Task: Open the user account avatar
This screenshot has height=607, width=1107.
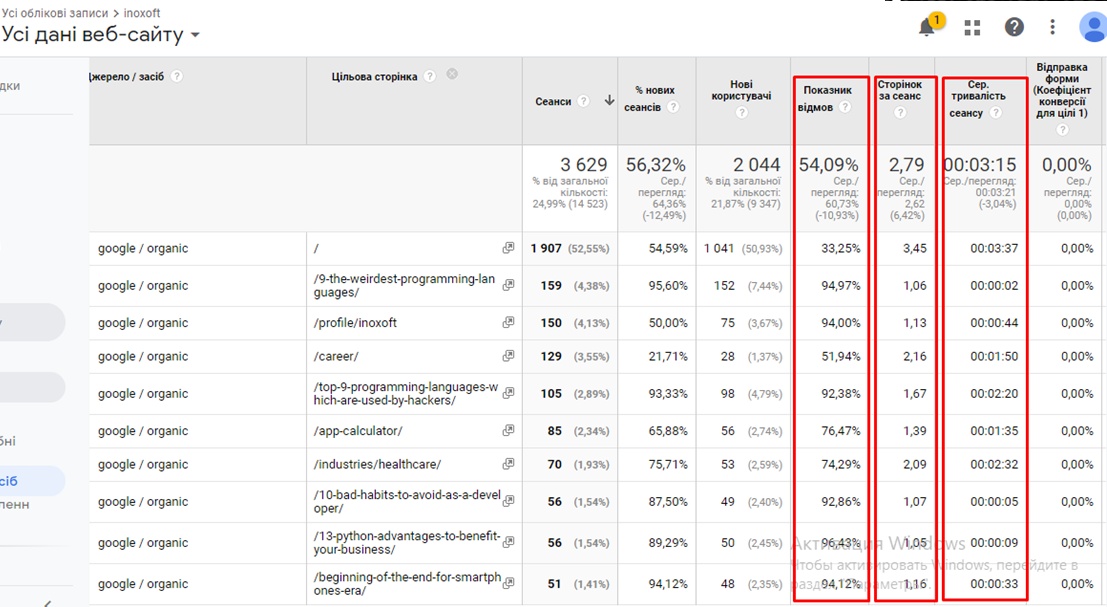Action: pos(1093,27)
